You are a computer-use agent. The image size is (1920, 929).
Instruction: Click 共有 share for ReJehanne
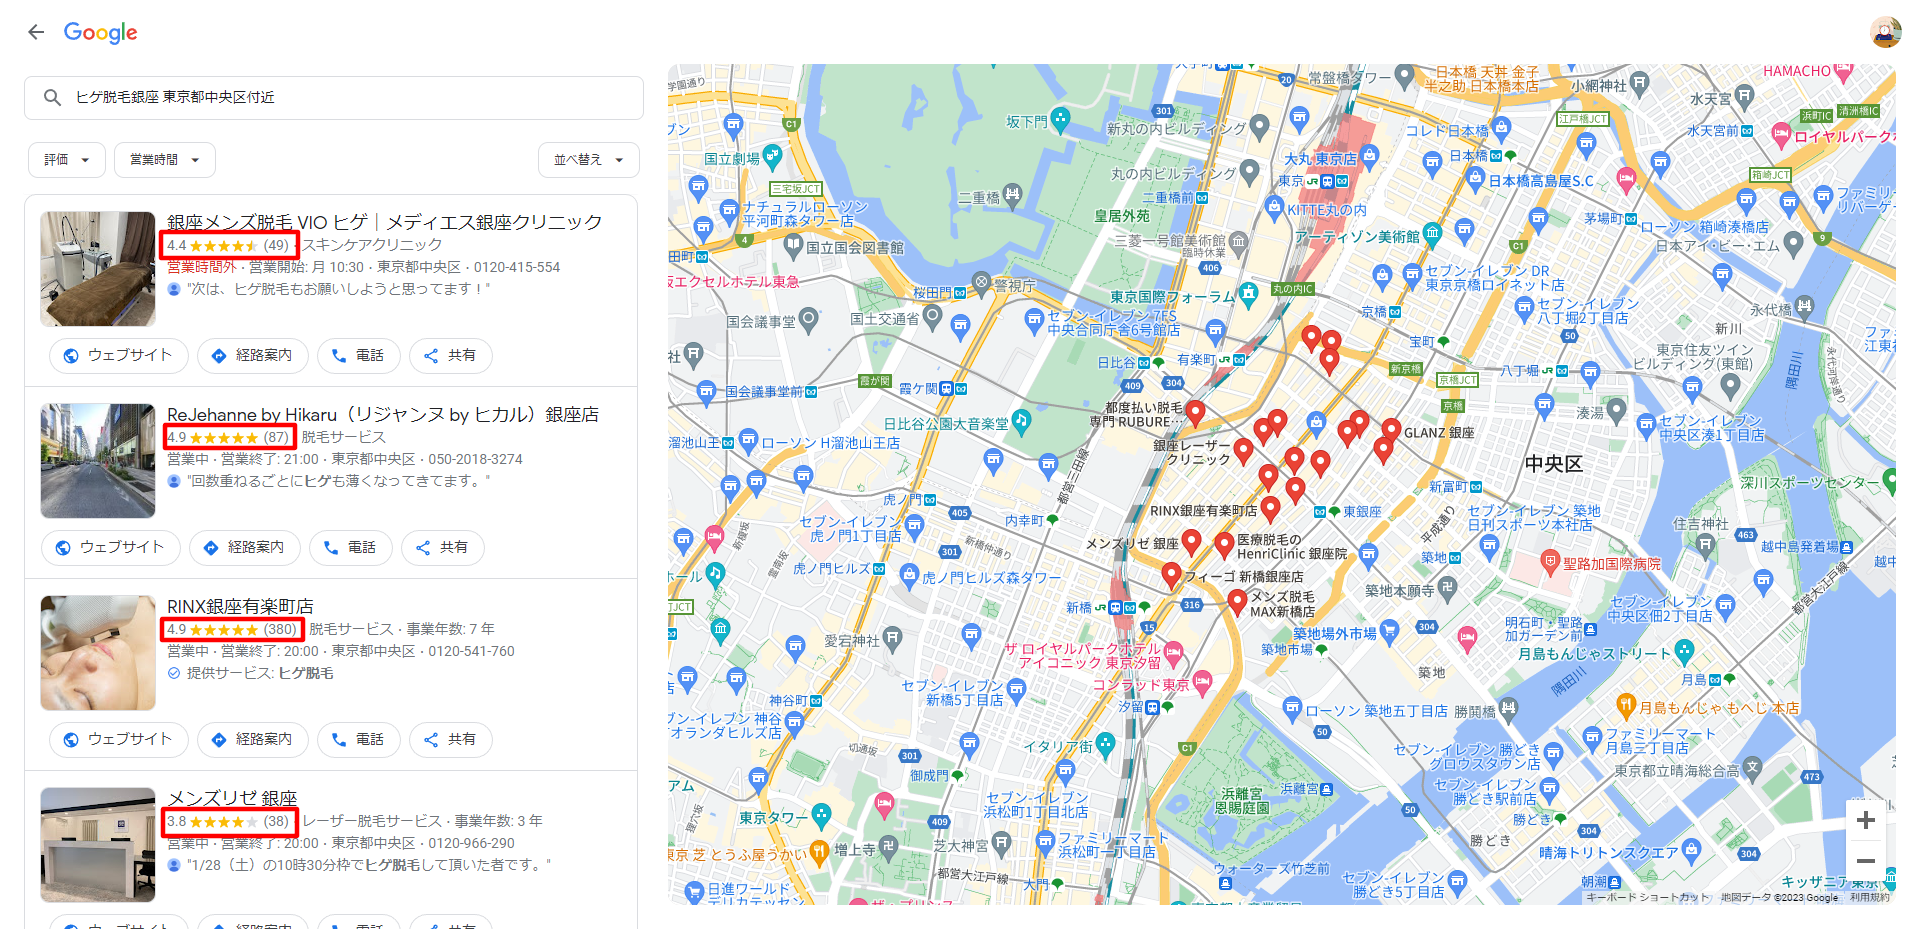(x=443, y=547)
